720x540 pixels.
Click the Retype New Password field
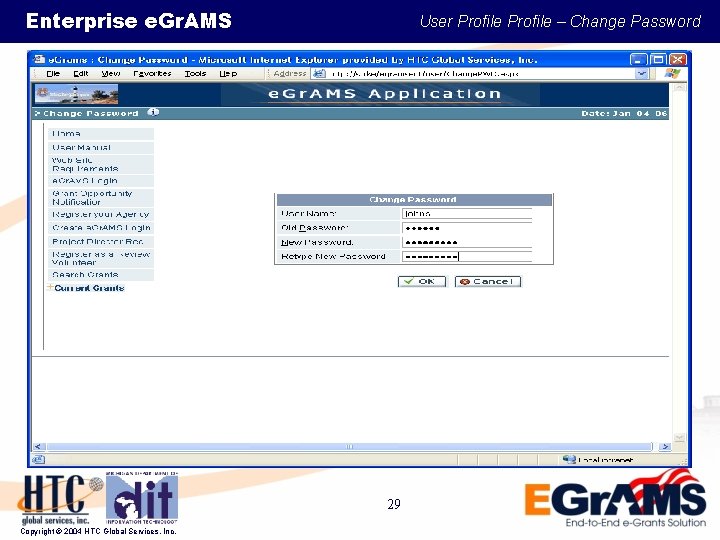click(x=467, y=256)
